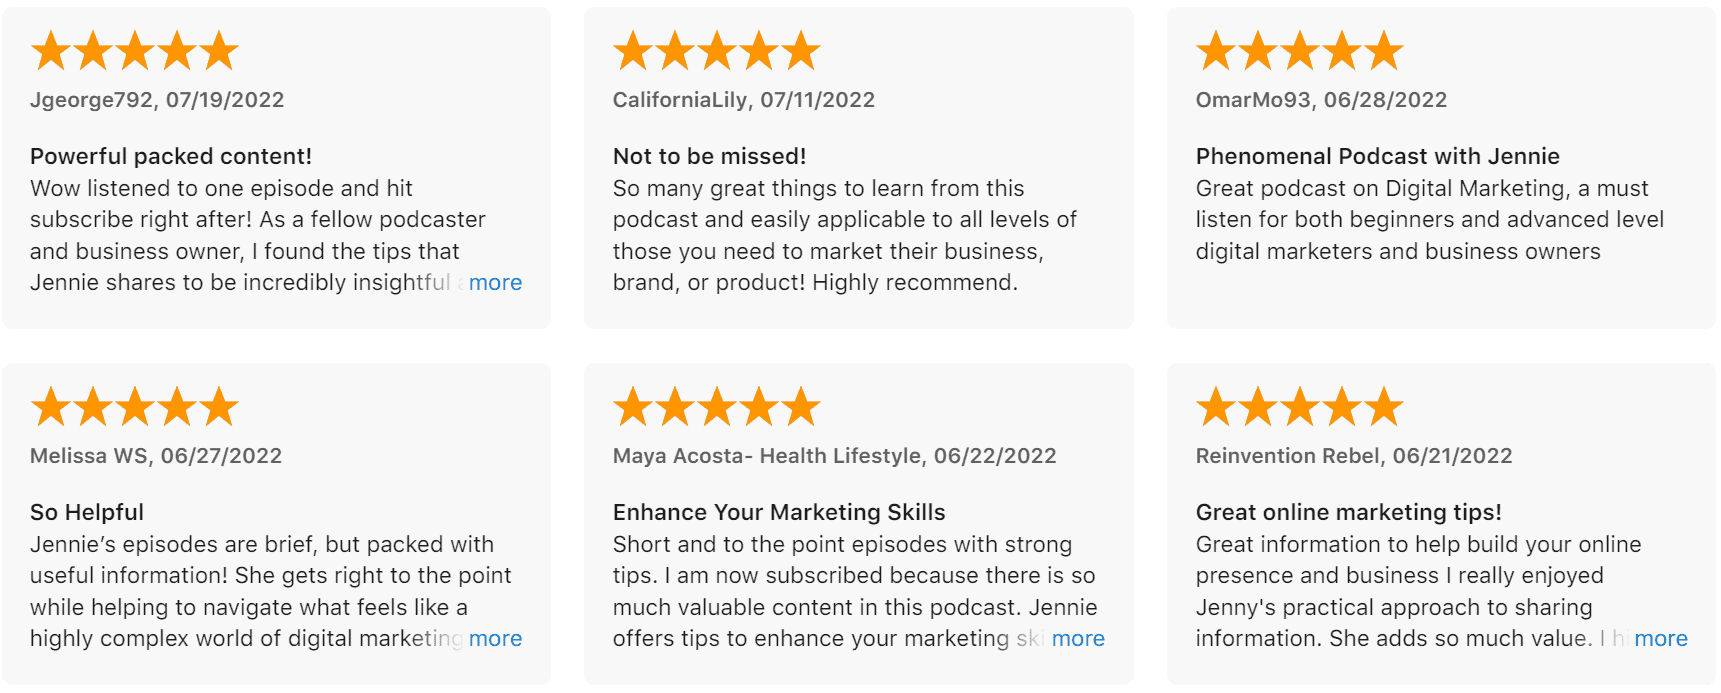Viewport: 1721px width, 693px height.
Task: Show more of 'Enhance Your Marketing Skills' review
Action: [x=1078, y=639]
